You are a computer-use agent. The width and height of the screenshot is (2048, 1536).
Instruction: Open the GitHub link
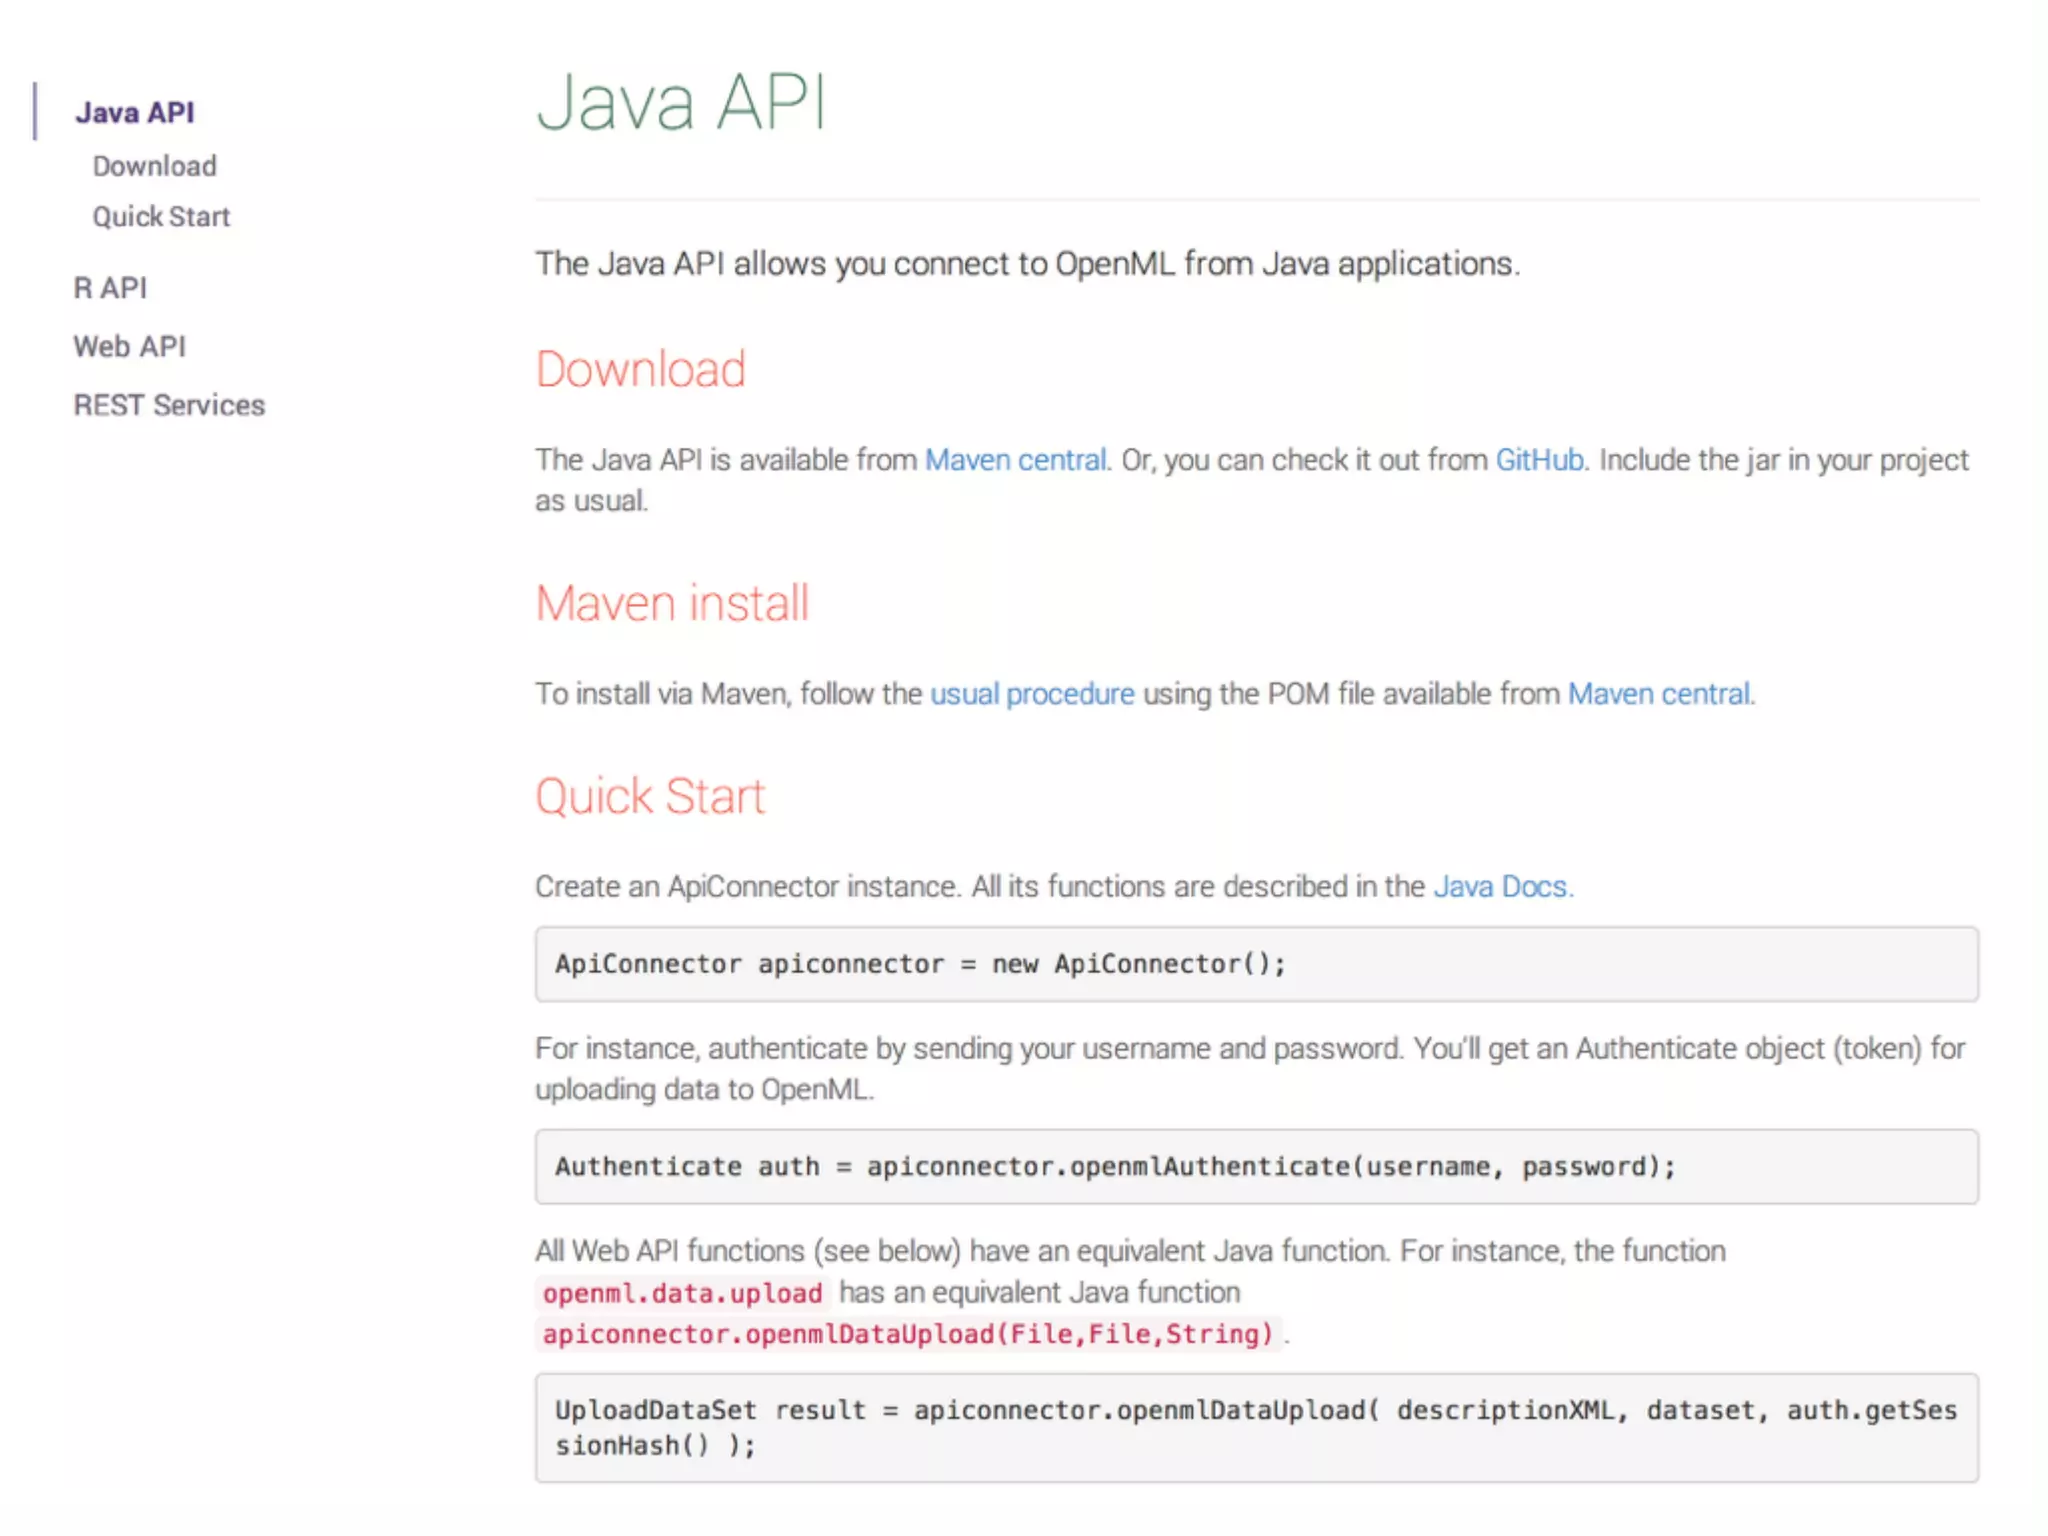tap(1539, 460)
